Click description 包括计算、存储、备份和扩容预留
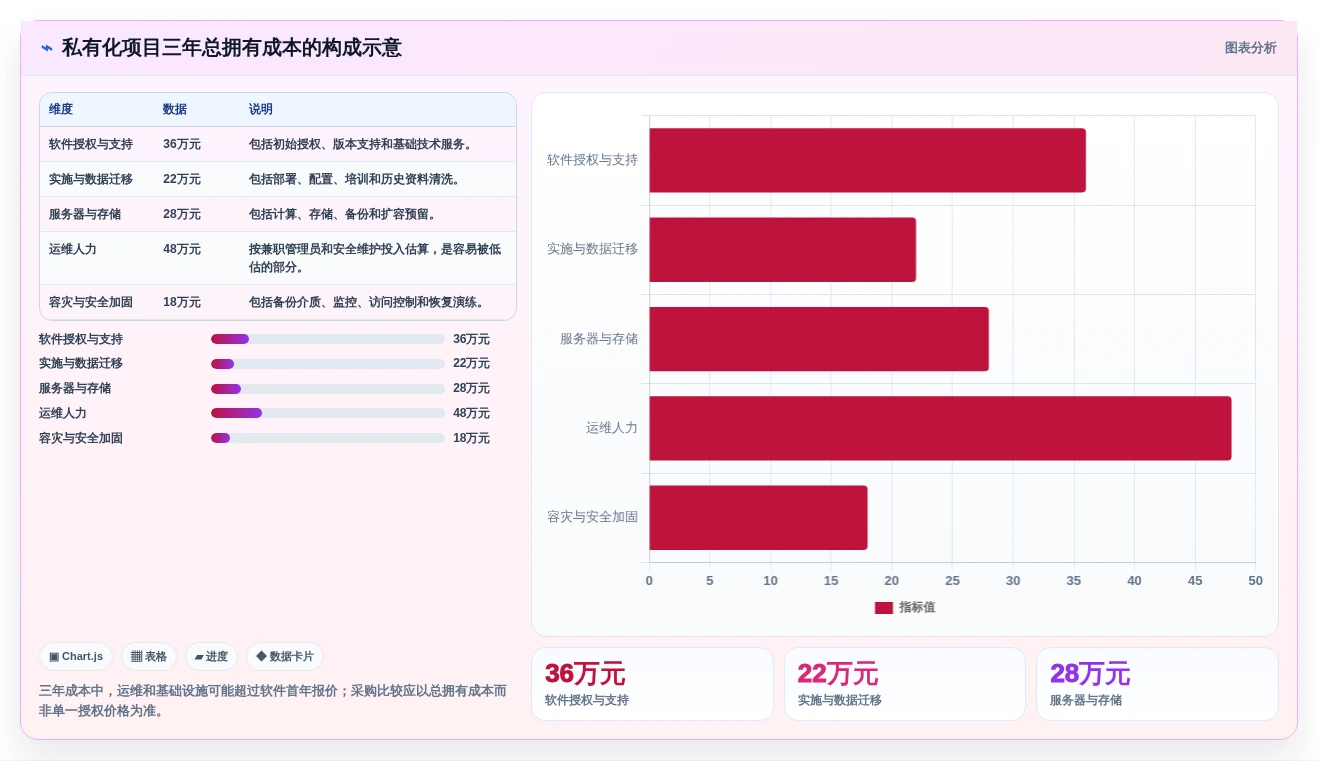 345,214
